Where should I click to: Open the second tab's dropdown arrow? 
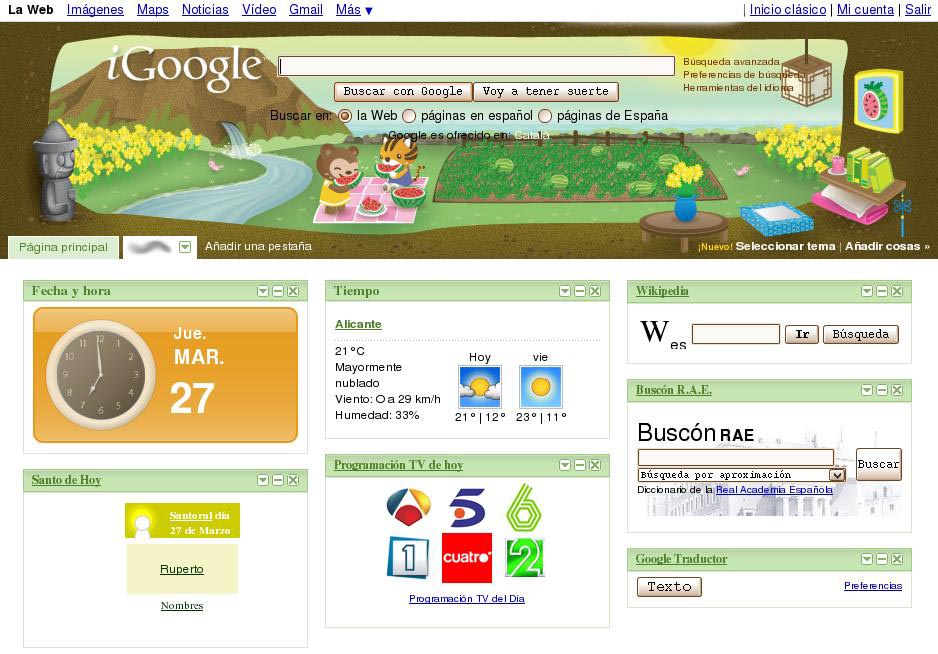point(185,247)
